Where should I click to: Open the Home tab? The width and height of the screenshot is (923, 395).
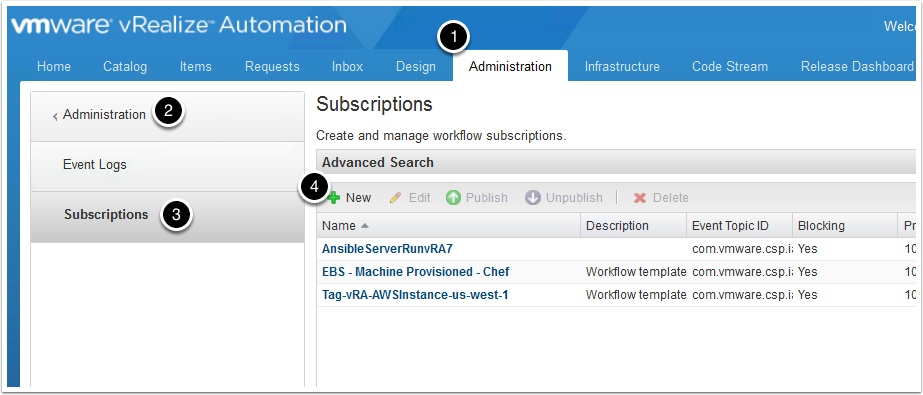pyautogui.click(x=54, y=67)
